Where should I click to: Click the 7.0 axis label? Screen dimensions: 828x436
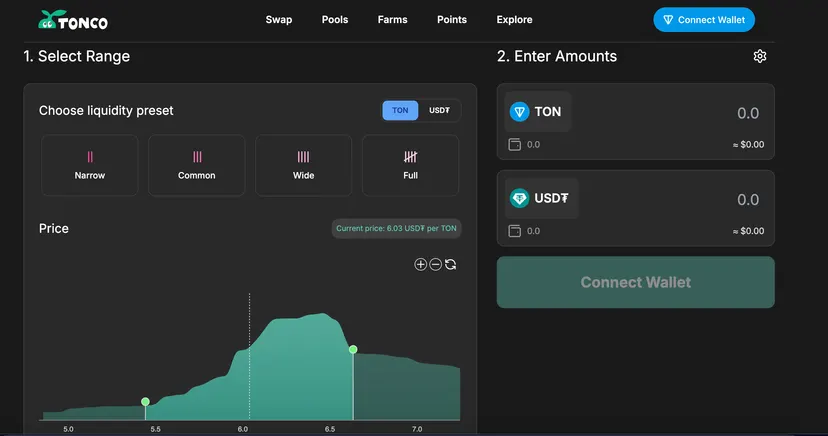[417, 429]
